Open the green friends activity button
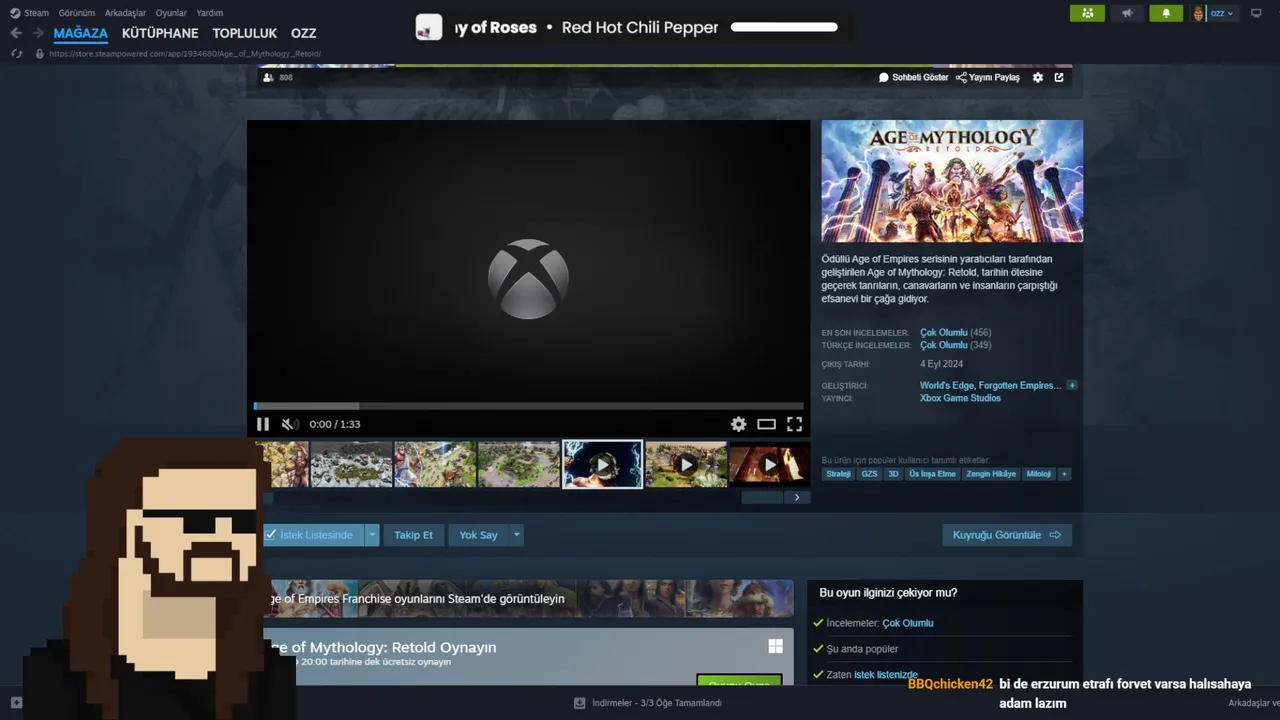This screenshot has height=720, width=1280. point(1087,13)
